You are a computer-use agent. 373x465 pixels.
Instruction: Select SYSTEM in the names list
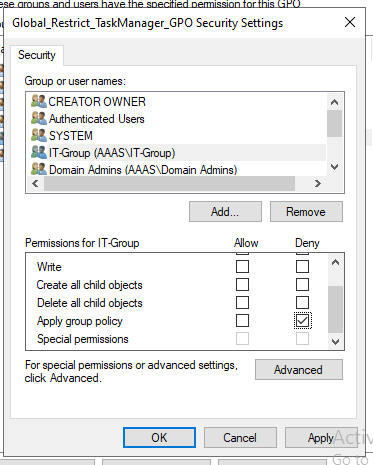71,136
